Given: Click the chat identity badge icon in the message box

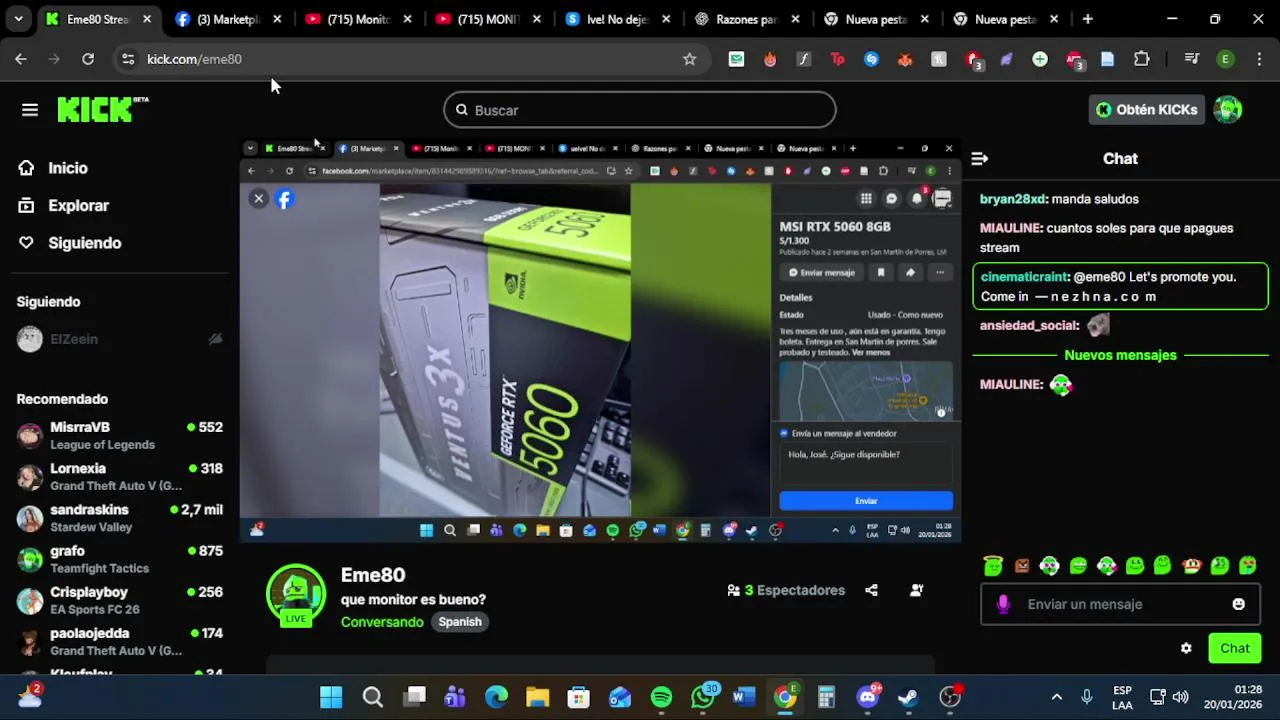Looking at the screenshot, I should (1003, 604).
